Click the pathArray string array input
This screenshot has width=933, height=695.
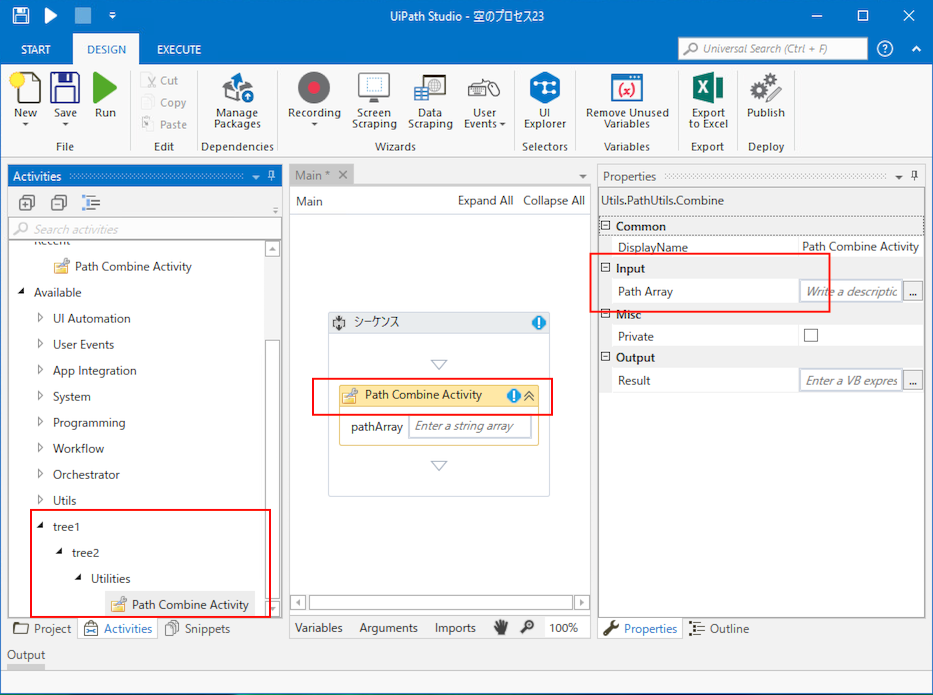click(x=469, y=426)
